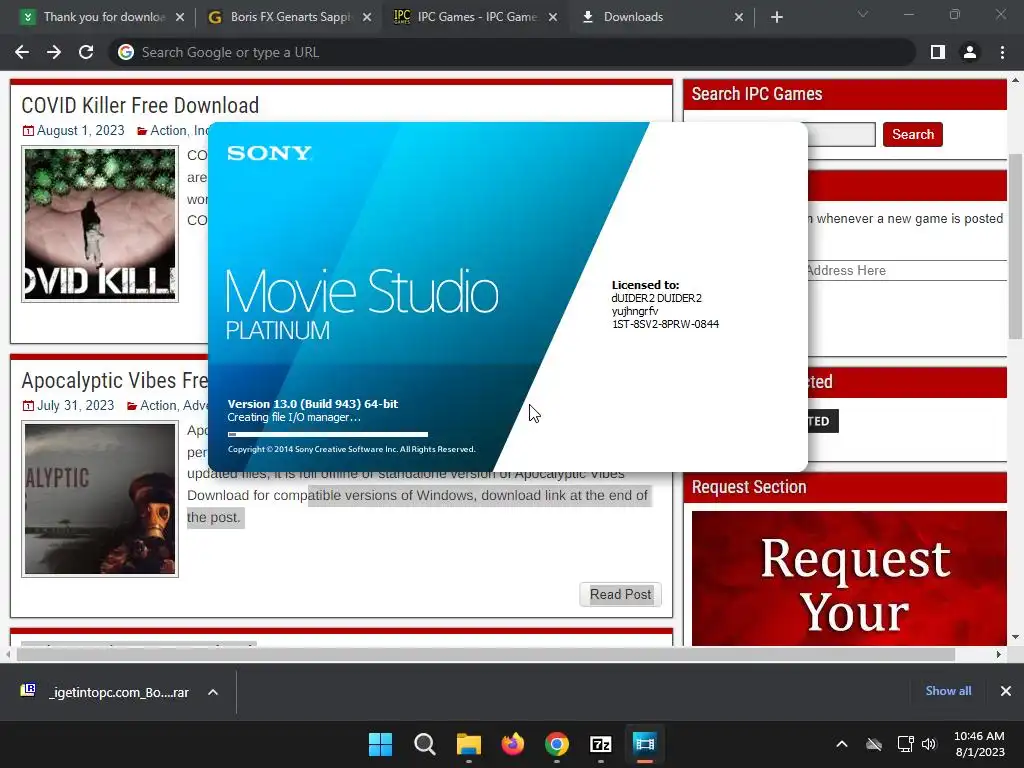Switch to the Downloads tab

[x=662, y=17]
